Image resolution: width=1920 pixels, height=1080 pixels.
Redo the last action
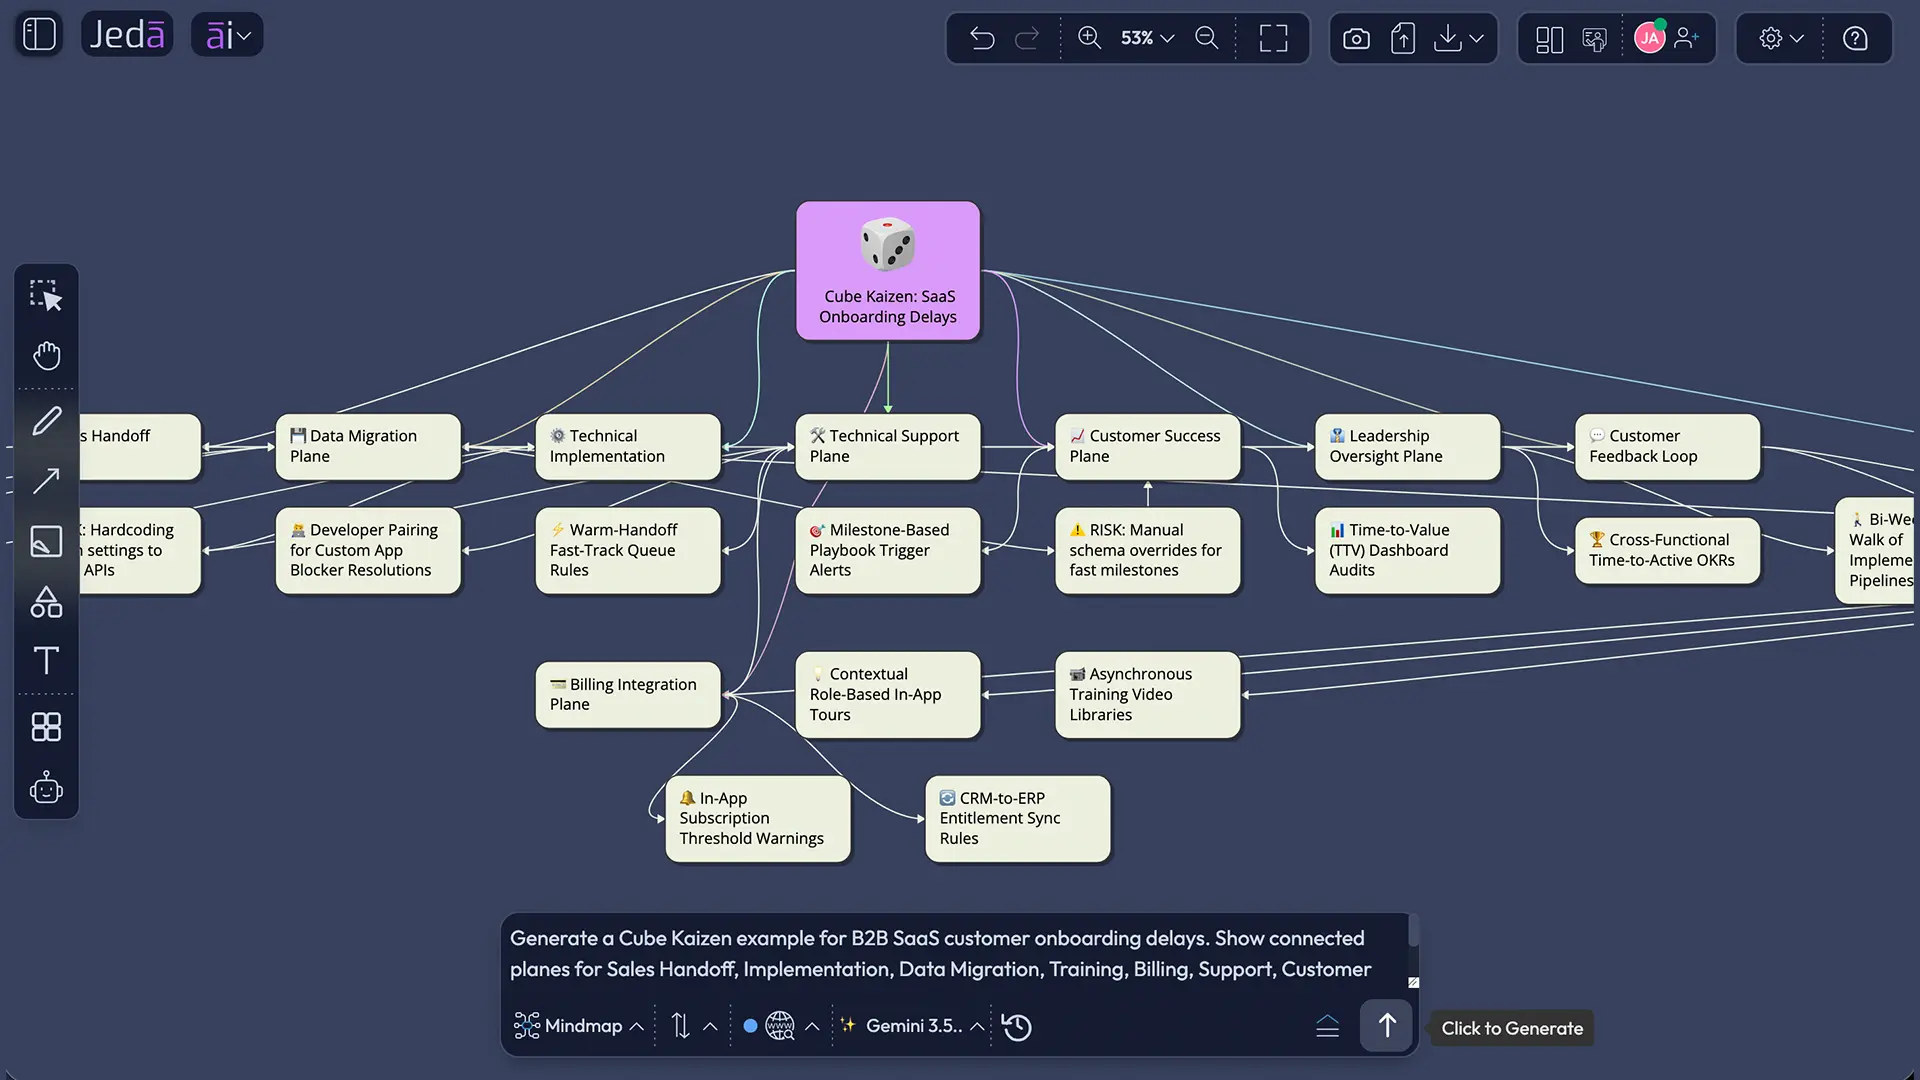click(1027, 38)
